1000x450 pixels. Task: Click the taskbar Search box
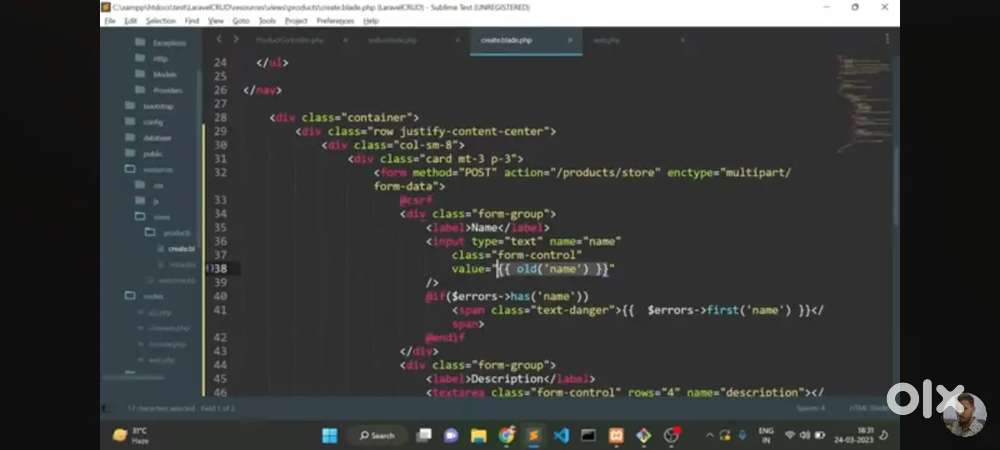pyautogui.click(x=377, y=435)
